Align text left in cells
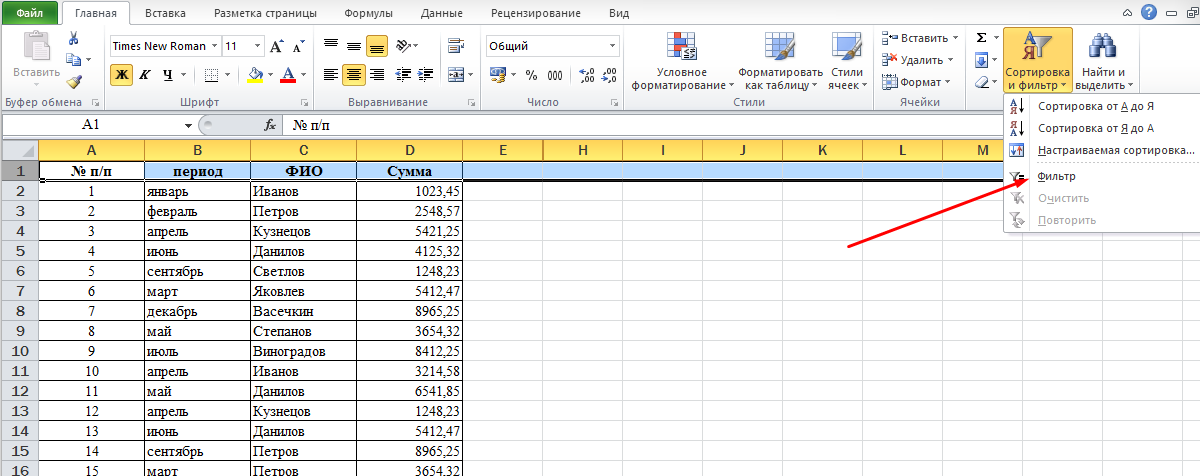This screenshot has width=1200, height=476. [331, 75]
